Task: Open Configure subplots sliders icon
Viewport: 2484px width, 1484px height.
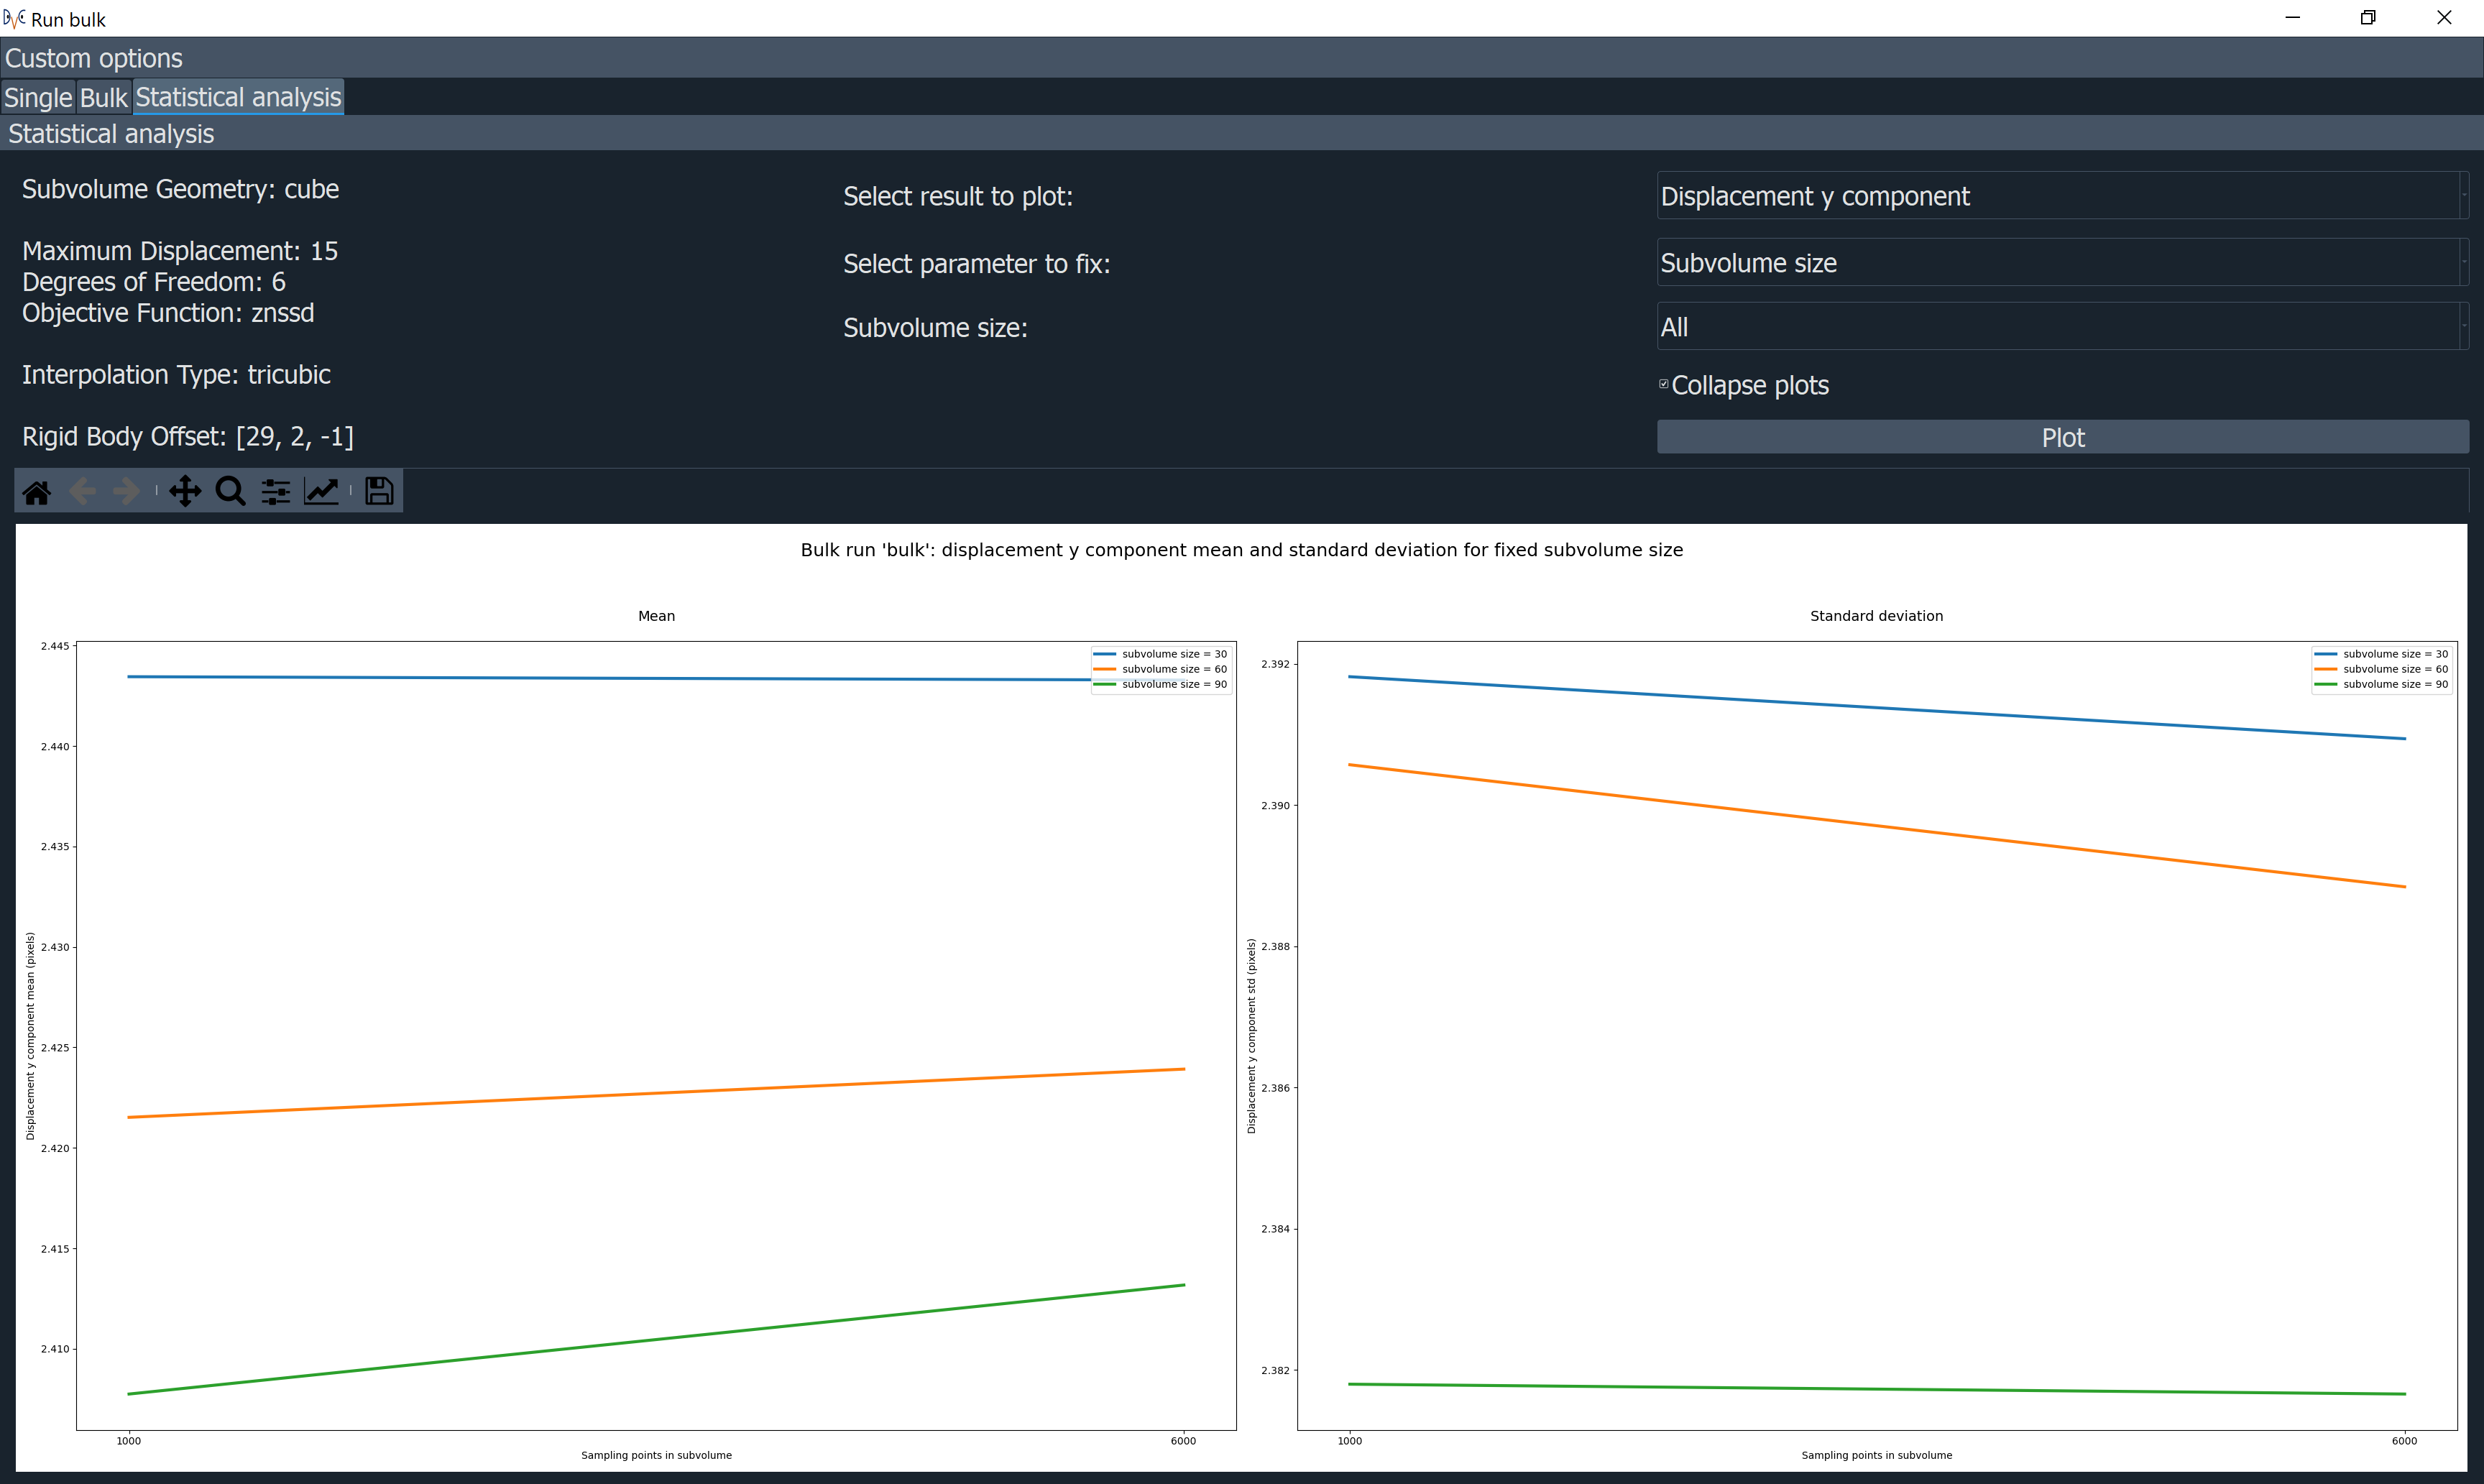Action: click(x=276, y=491)
